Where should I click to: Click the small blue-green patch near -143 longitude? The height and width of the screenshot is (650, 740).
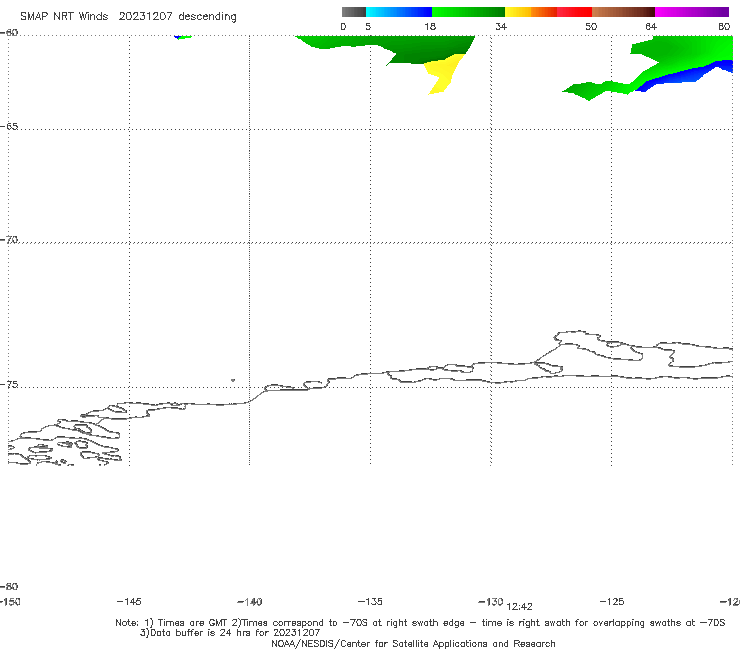click(183, 37)
